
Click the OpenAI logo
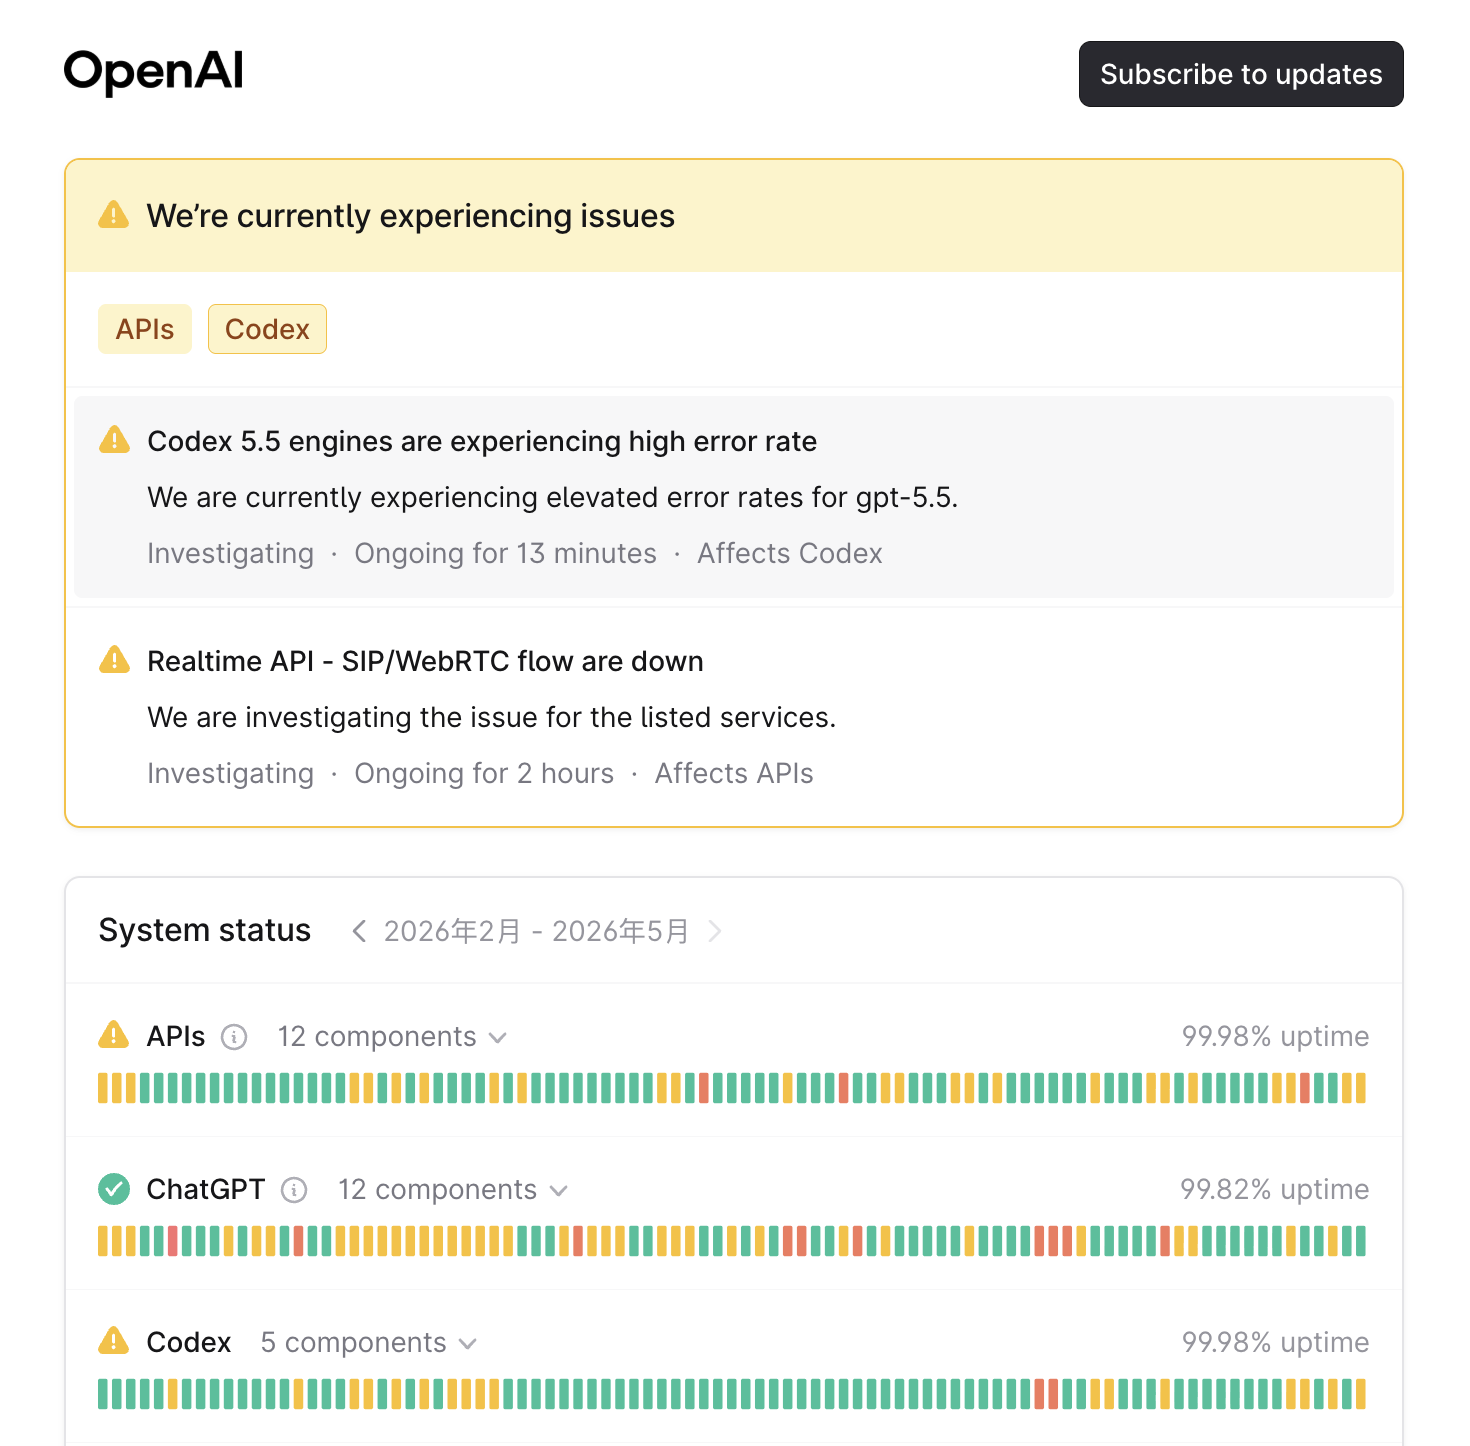pos(153,72)
